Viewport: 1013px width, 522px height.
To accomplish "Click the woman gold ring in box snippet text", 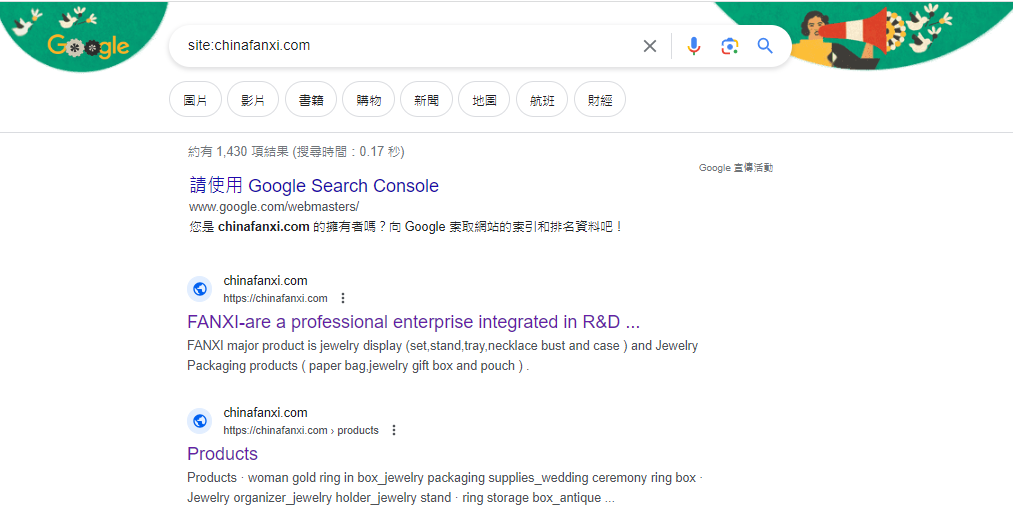I will click(444, 488).
